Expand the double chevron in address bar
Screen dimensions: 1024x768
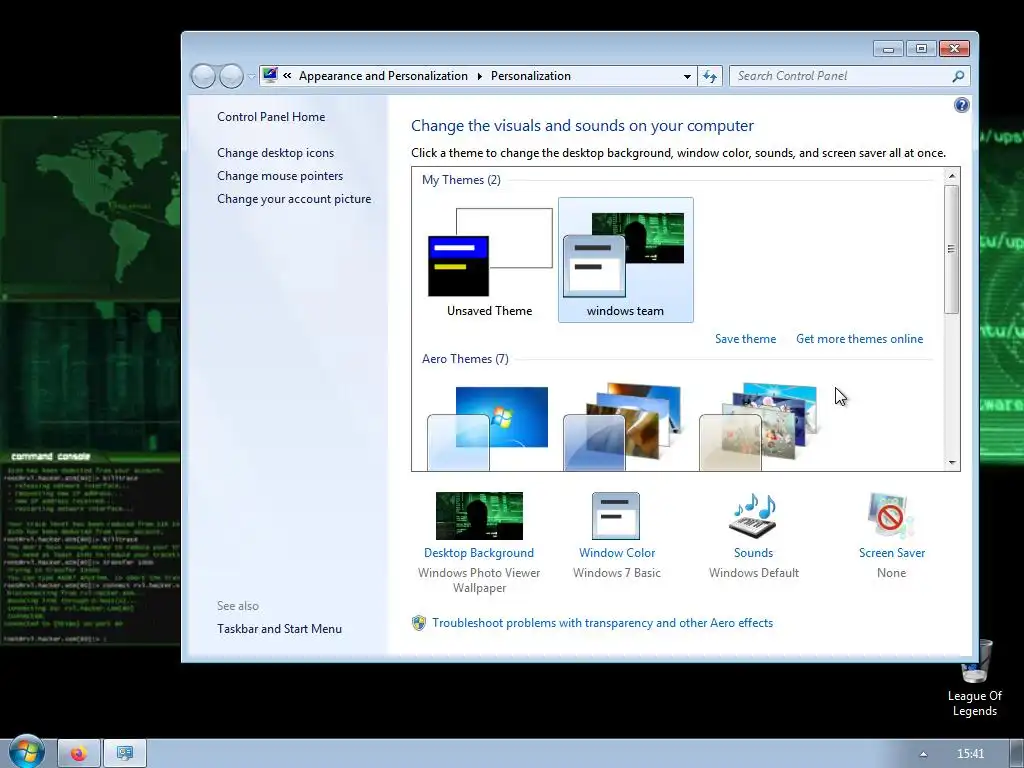point(287,76)
